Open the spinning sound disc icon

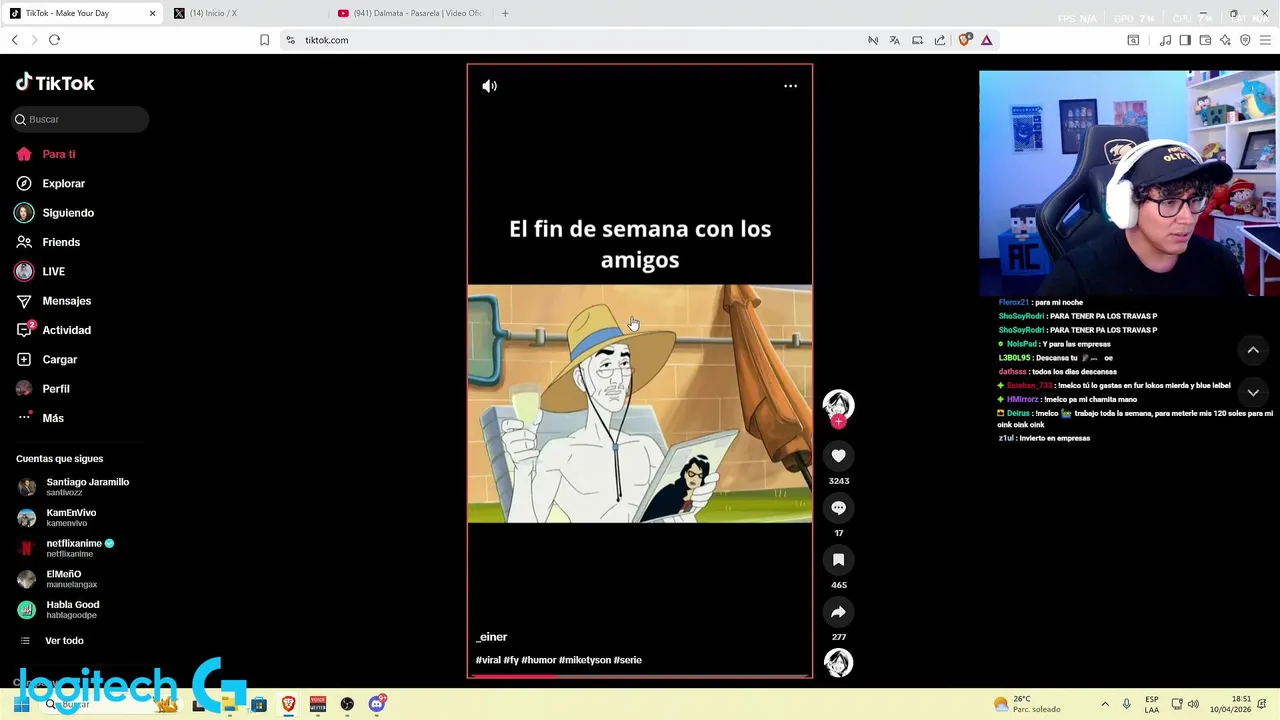(838, 662)
